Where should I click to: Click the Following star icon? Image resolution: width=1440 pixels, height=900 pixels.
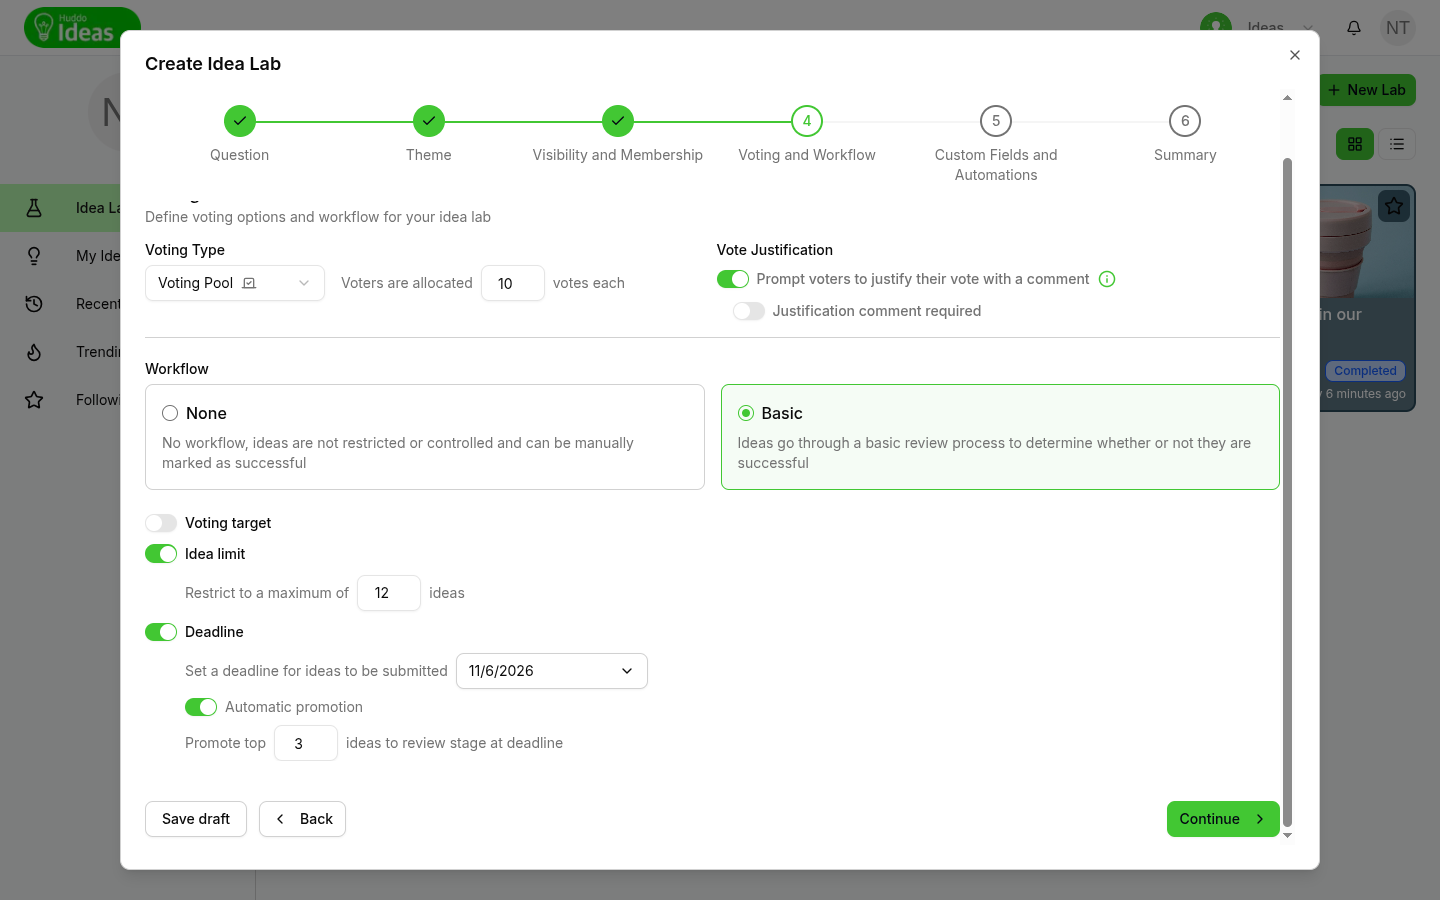point(34,400)
